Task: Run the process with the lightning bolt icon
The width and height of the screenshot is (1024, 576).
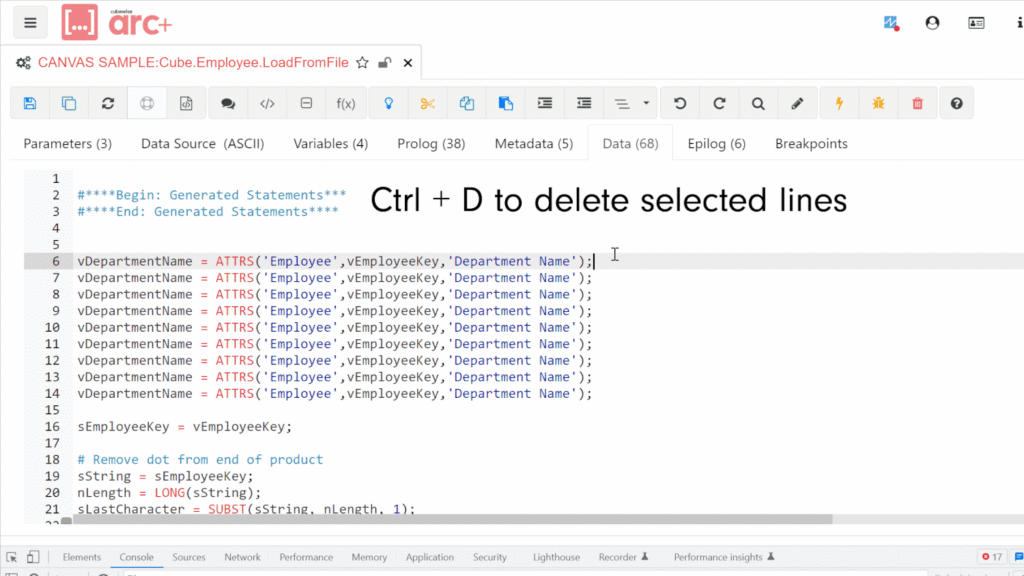Action: pyautogui.click(x=839, y=103)
